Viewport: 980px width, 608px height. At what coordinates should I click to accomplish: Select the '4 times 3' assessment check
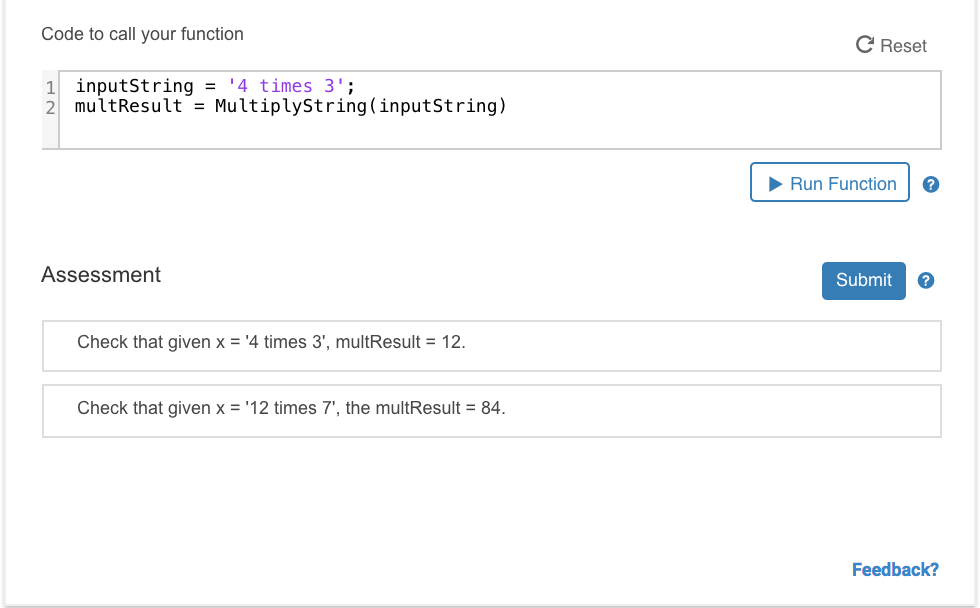tap(491, 343)
